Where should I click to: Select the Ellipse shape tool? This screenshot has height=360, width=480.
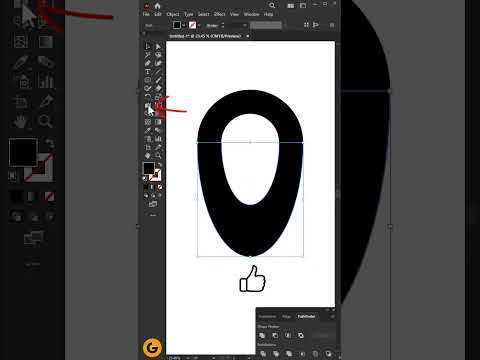[148, 80]
